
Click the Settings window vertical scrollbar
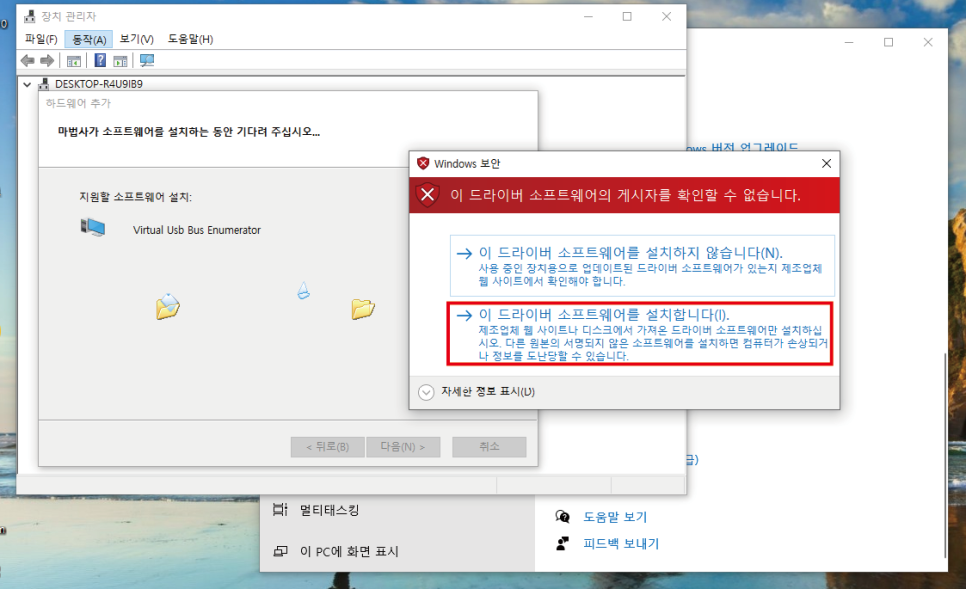click(944, 455)
